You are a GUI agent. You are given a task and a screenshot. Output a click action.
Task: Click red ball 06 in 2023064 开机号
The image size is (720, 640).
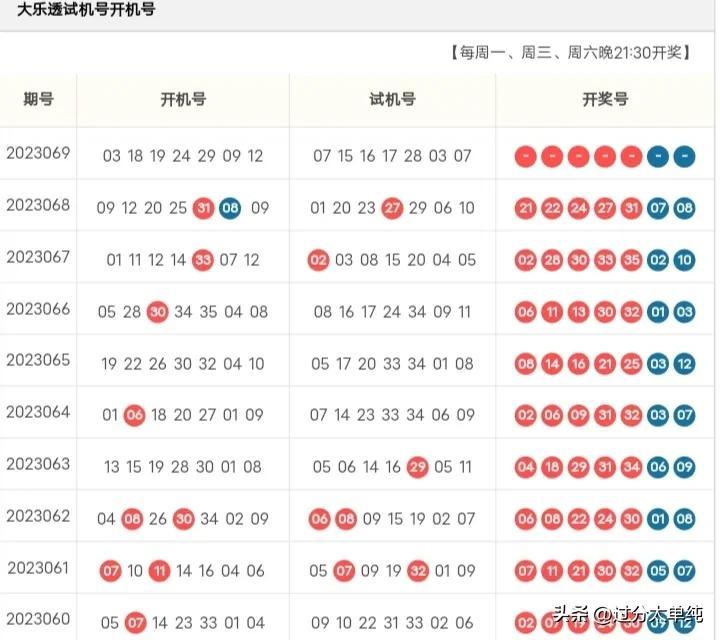click(135, 415)
